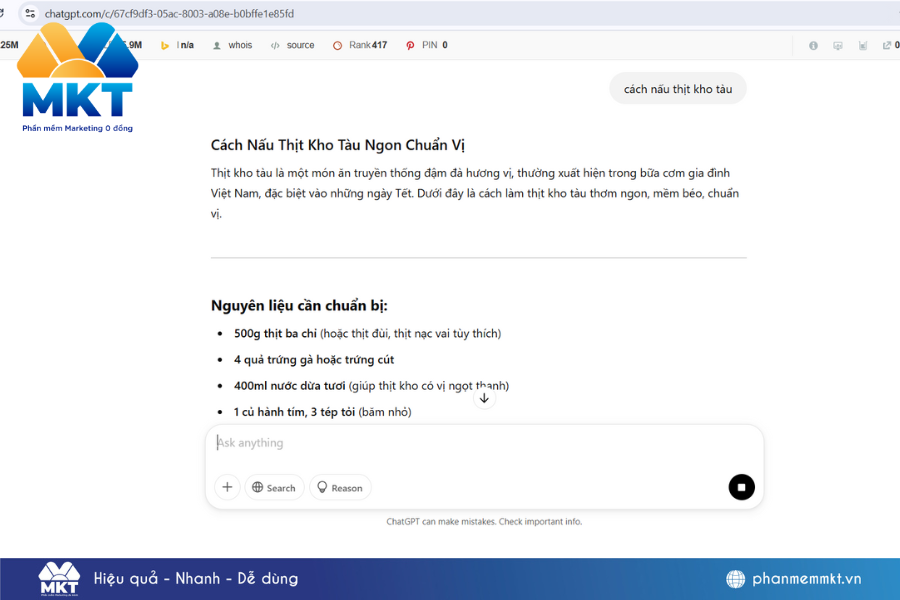Viewport: 900px width, 600px height.
Task: Click the chatgpt.com URL in address bar
Action: [x=170, y=14]
